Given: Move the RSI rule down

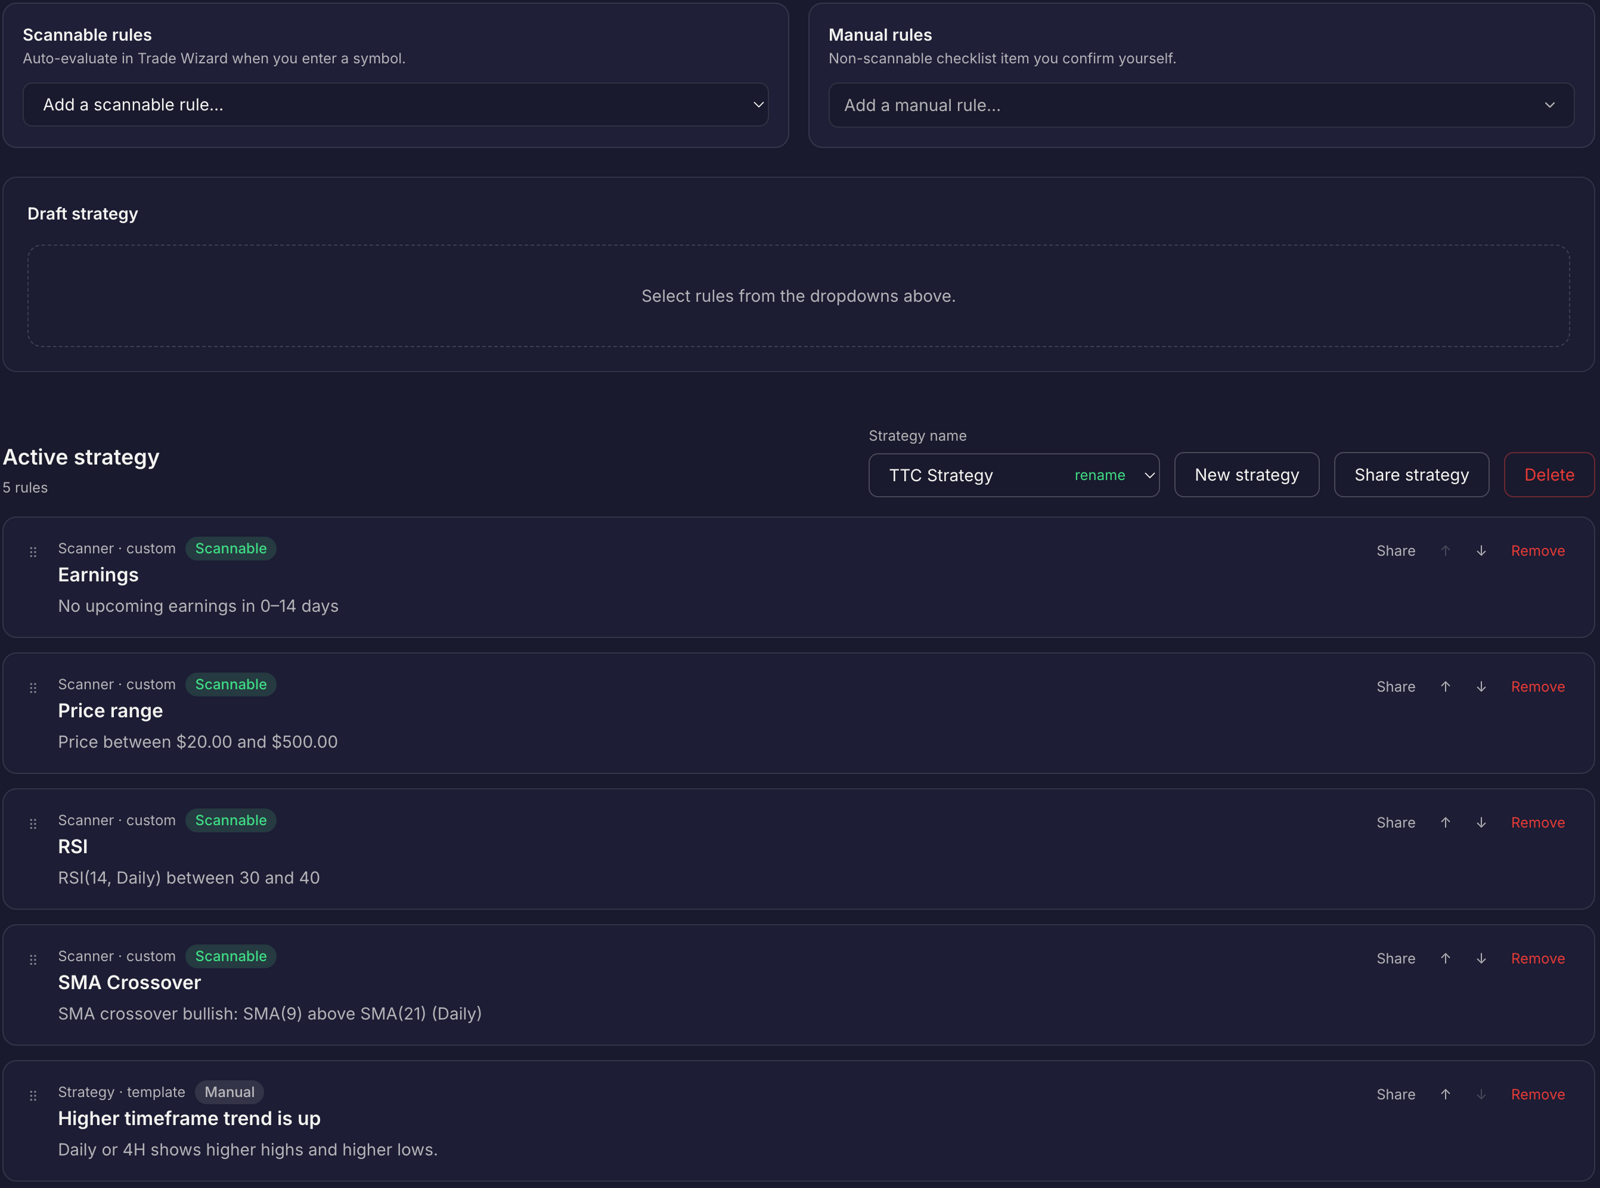Looking at the screenshot, I should click(x=1481, y=823).
